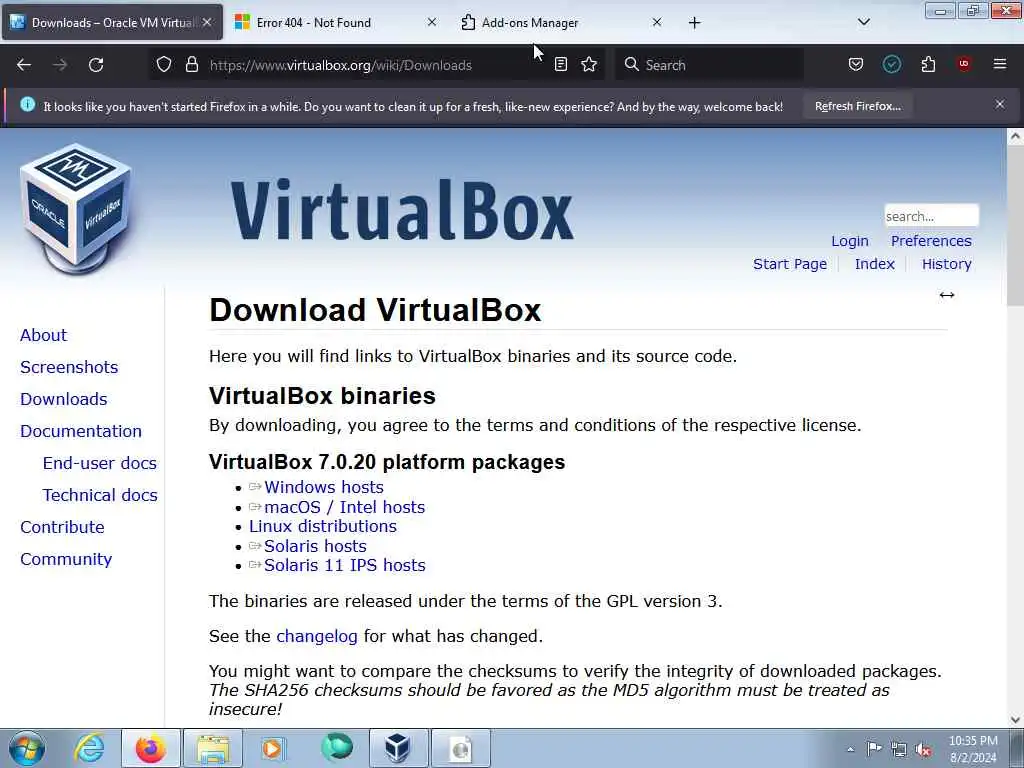The image size is (1024, 768).
Task: Open the Pocket save icon
Action: tap(856, 64)
